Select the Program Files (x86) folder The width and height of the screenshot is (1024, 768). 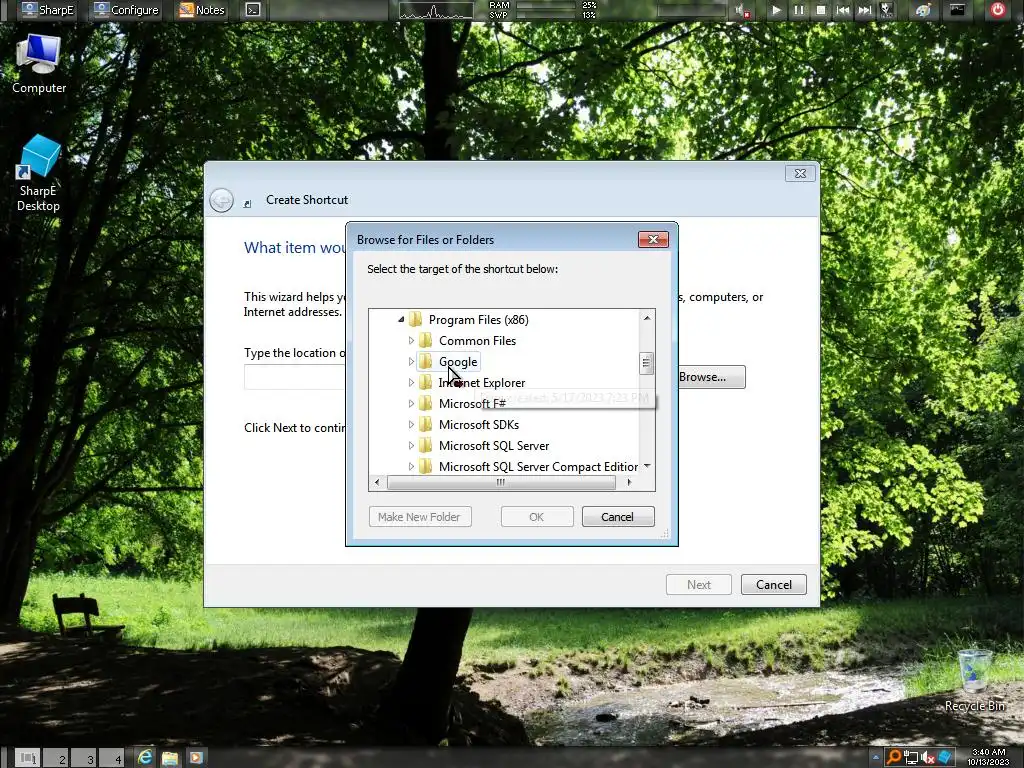click(x=478, y=319)
